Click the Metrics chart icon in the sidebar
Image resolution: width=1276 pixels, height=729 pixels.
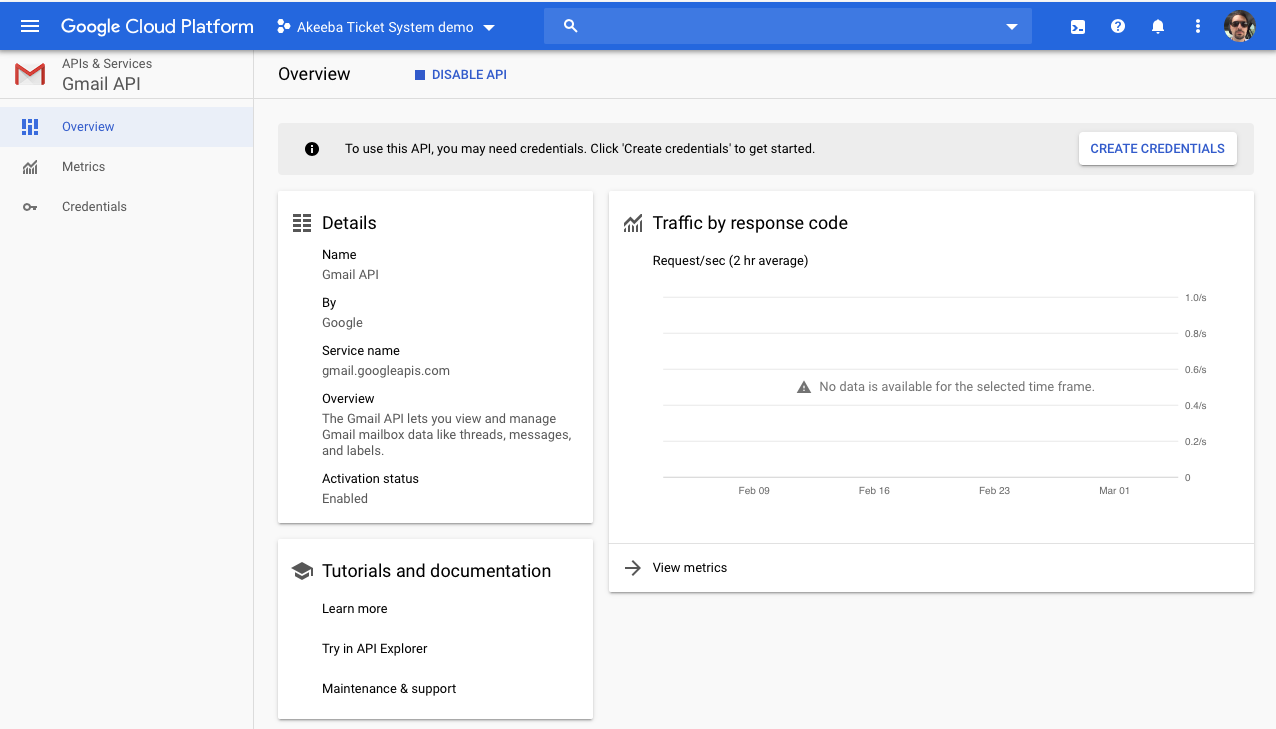(x=30, y=167)
